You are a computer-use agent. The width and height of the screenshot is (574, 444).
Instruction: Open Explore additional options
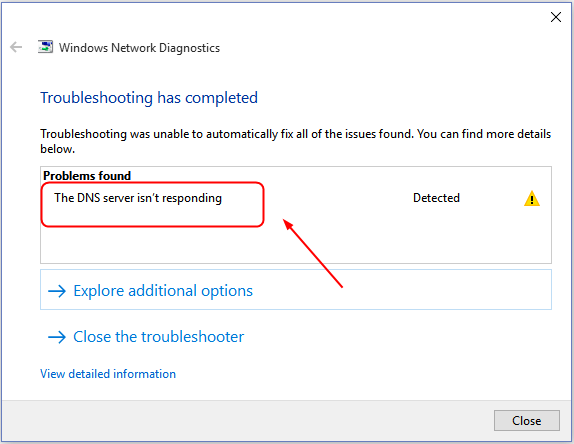(x=296, y=290)
